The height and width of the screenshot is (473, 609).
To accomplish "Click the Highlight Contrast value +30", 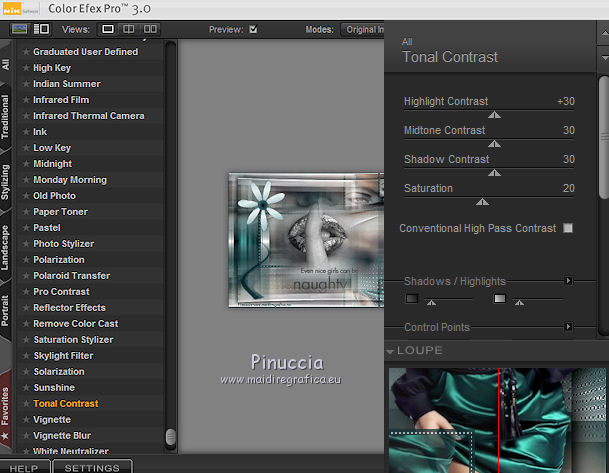I will (566, 101).
